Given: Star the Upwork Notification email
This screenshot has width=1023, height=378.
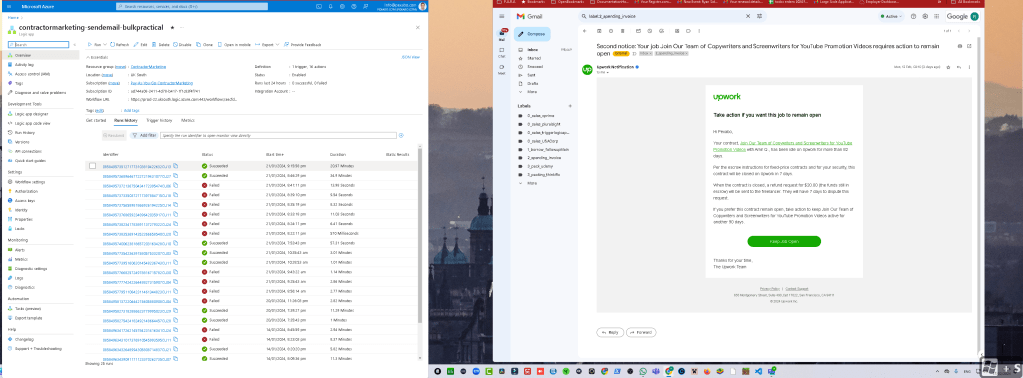Looking at the screenshot, I should pos(948,67).
